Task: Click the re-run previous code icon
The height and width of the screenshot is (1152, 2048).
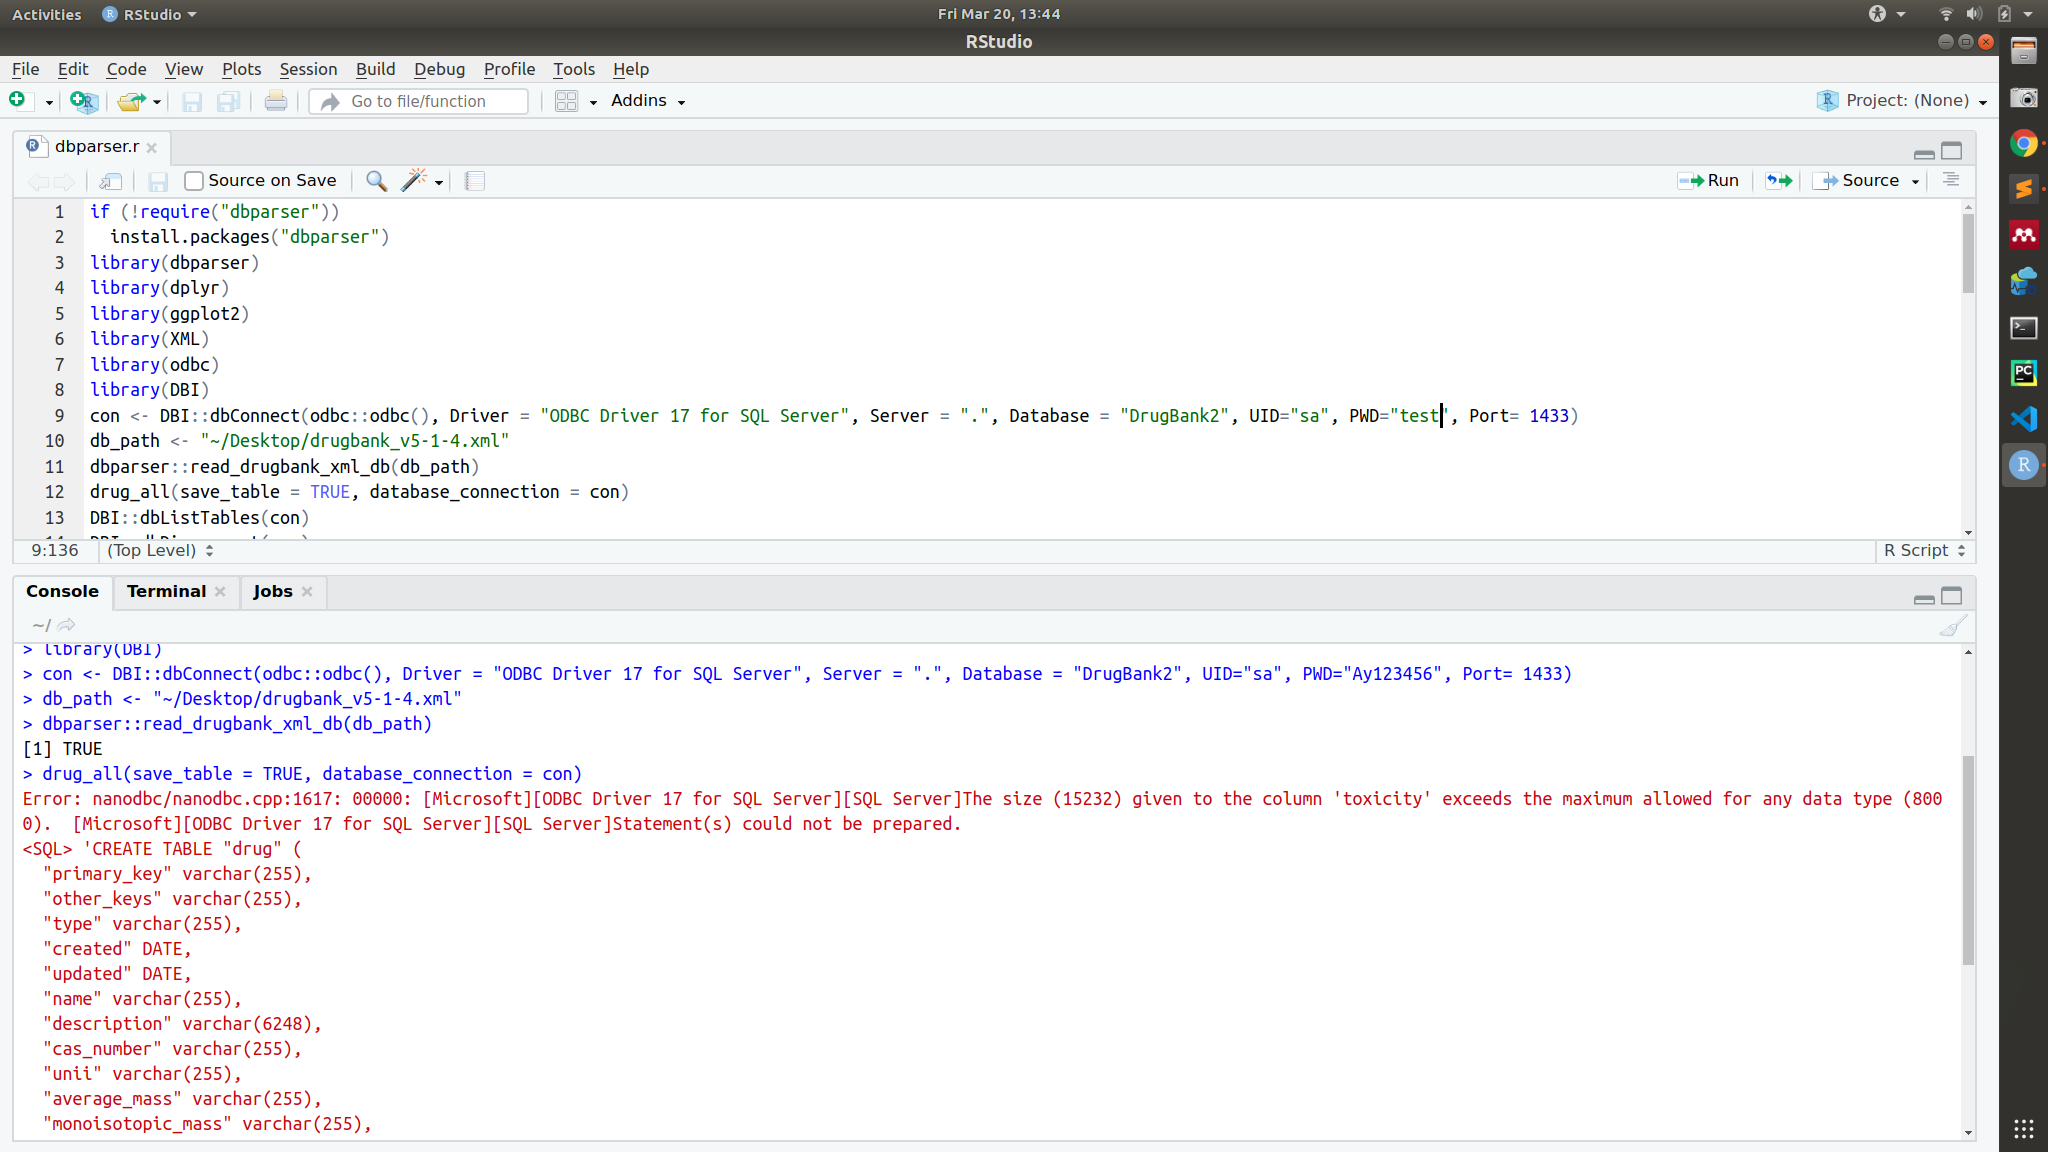Action: (x=1778, y=181)
